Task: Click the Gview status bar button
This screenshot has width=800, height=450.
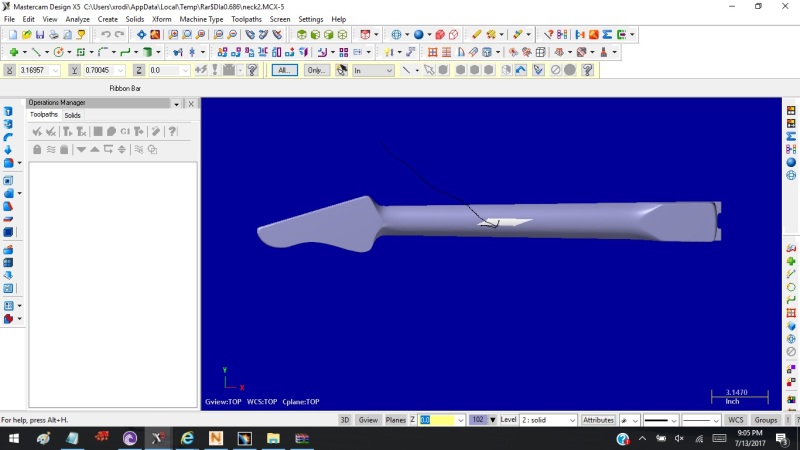Action: point(368,420)
